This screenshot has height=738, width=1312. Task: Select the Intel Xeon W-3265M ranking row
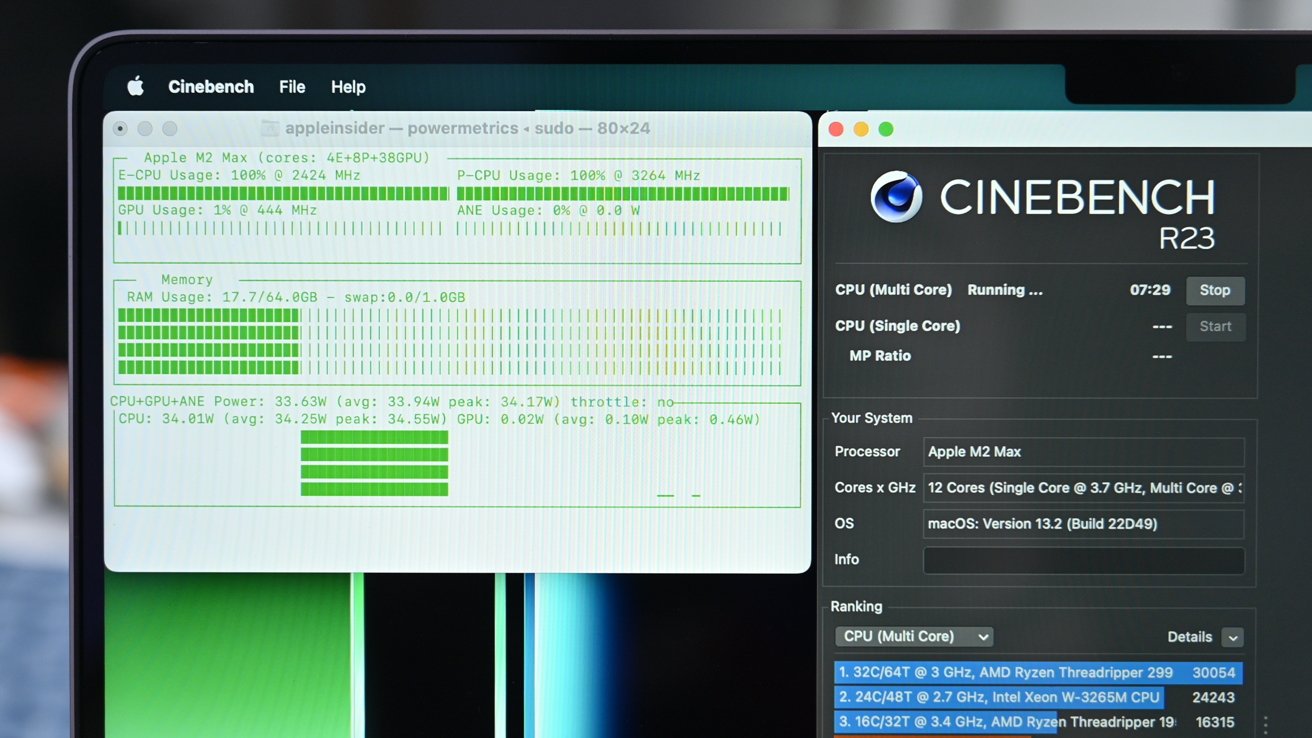click(x=1038, y=697)
